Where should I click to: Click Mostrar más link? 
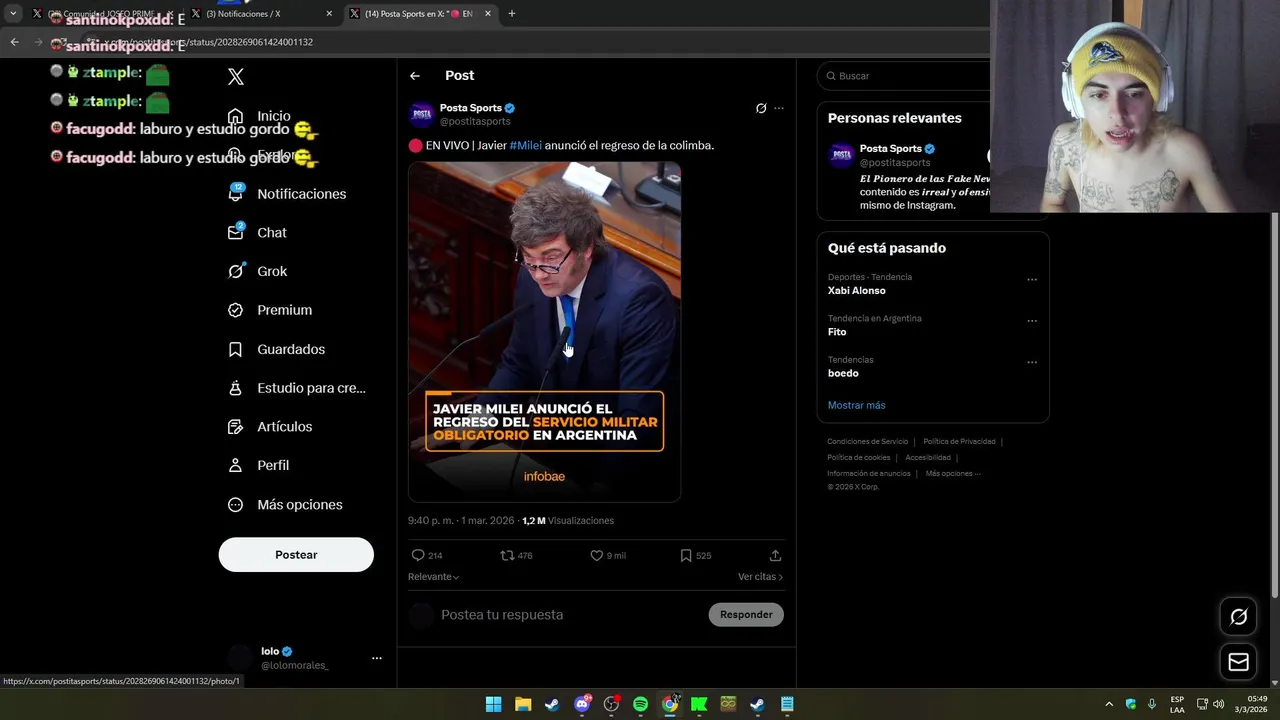point(856,405)
